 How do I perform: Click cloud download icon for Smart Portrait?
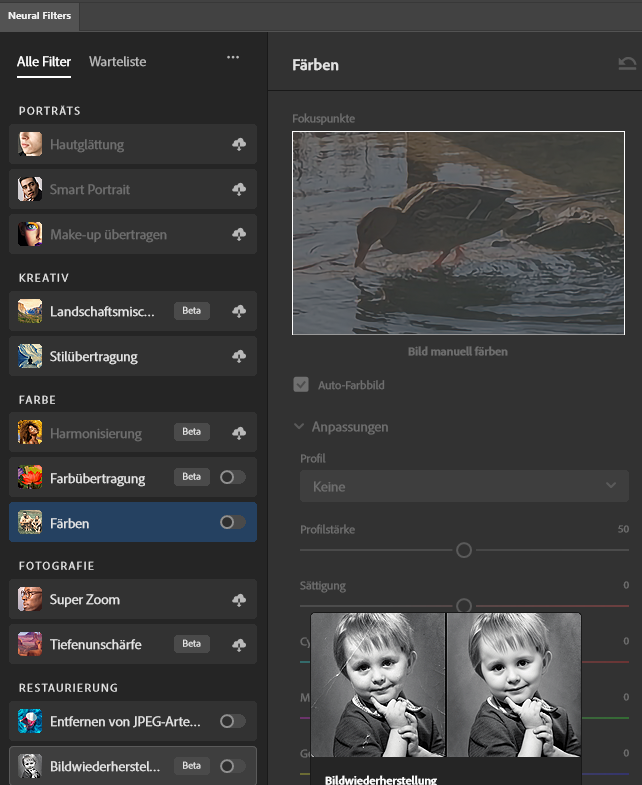(x=238, y=190)
